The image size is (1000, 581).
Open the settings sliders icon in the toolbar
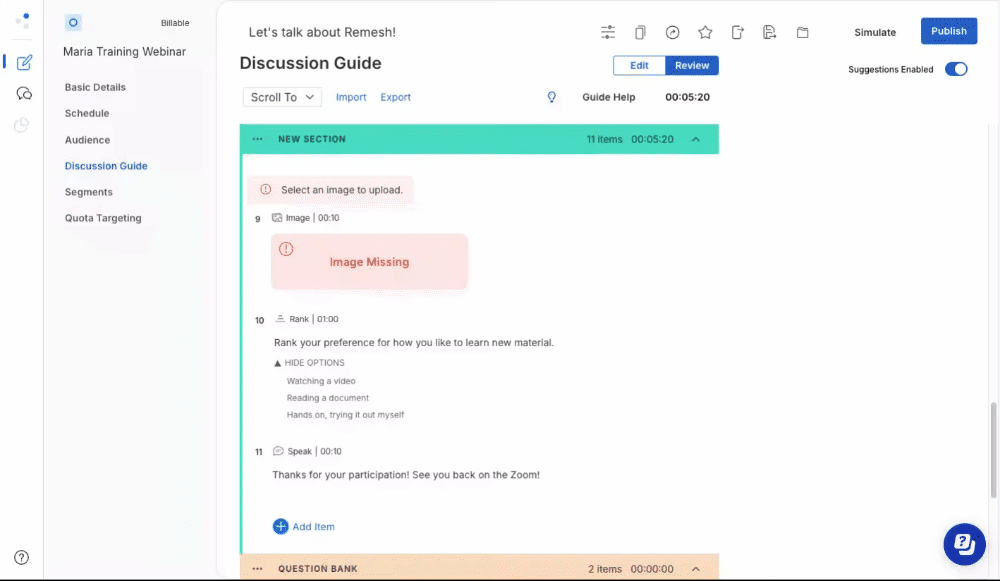point(608,32)
